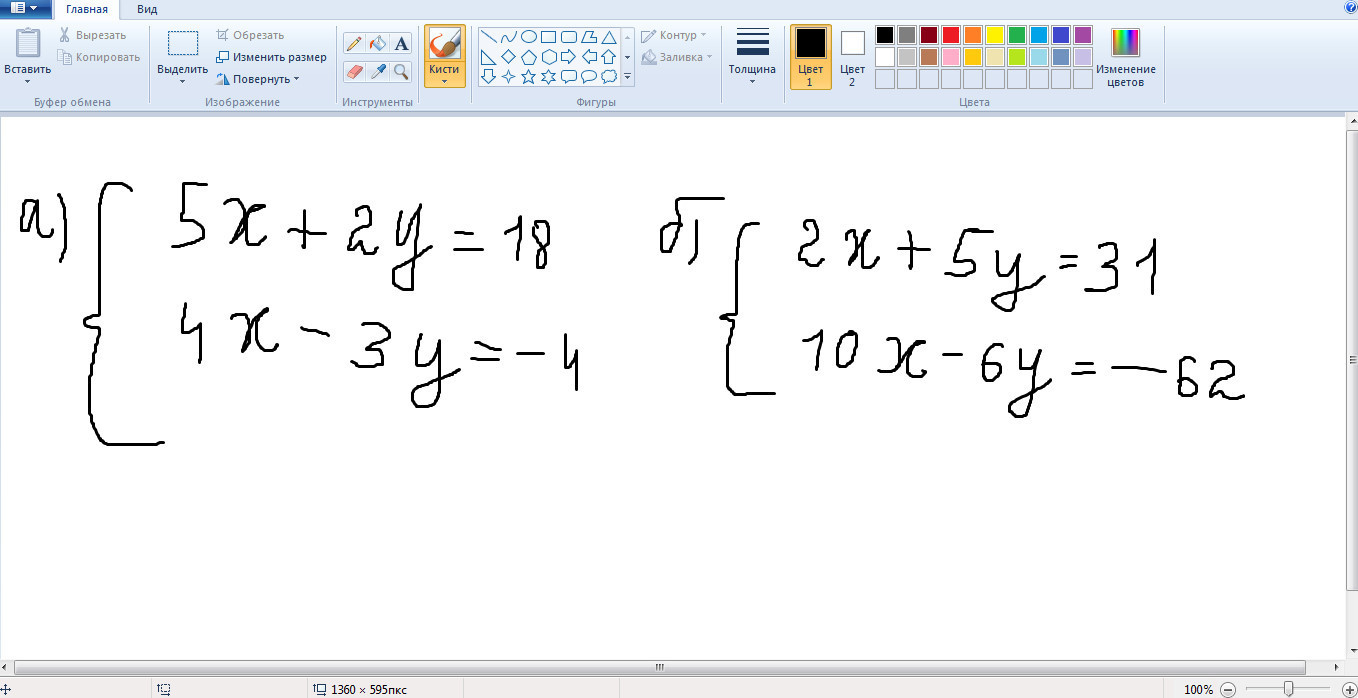1358x698 pixels.
Task: Choose the Polygon shape
Action: tap(589, 36)
